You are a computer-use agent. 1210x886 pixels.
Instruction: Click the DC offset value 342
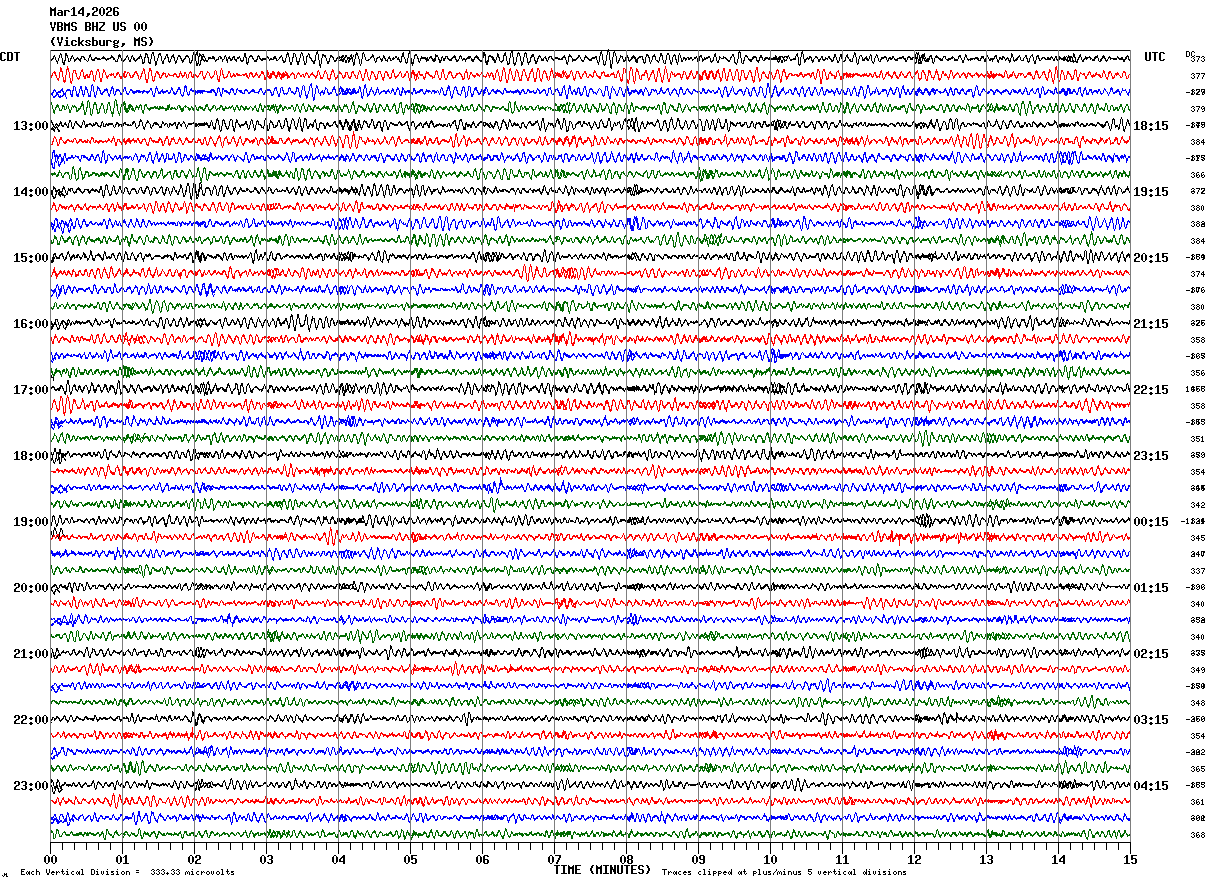click(1197, 505)
